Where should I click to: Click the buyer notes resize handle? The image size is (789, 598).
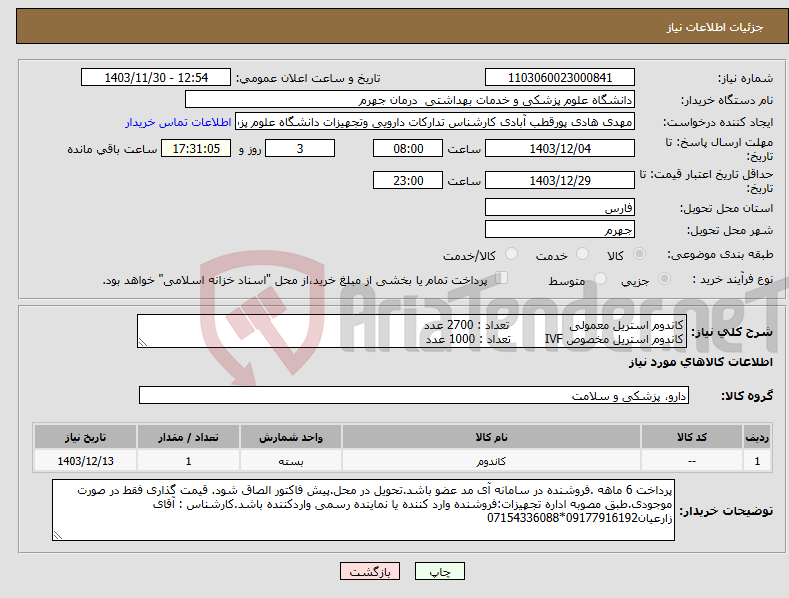58,536
